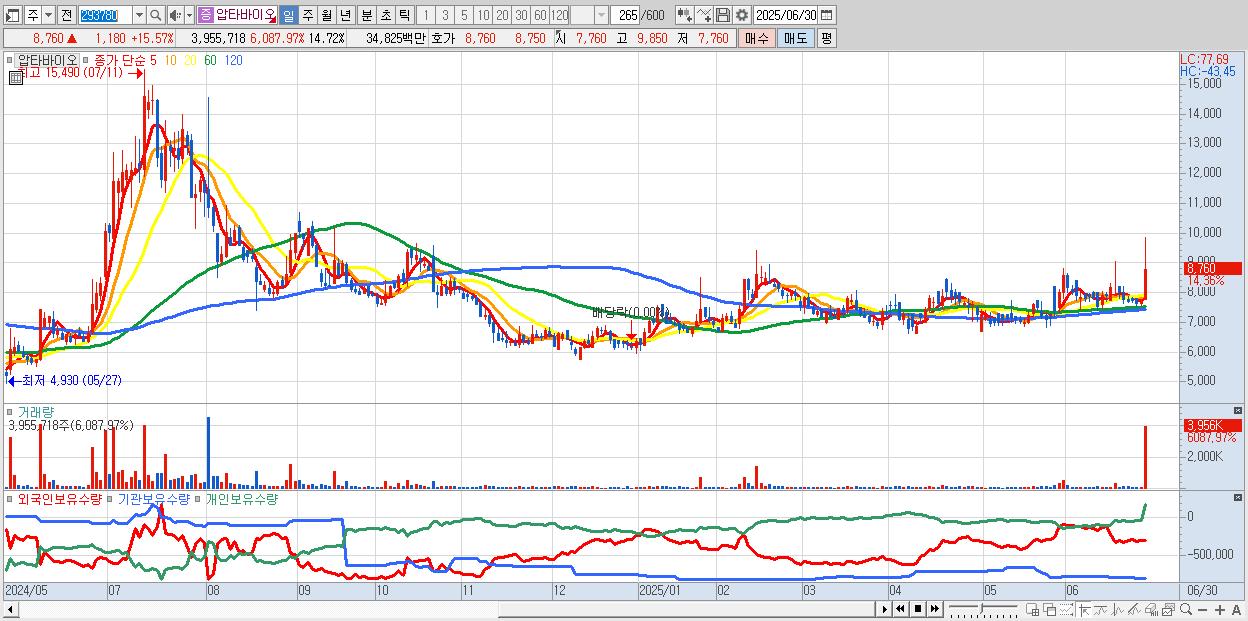The width and height of the screenshot is (1248, 621).
Task: Click the 265 bar count field
Action: click(625, 15)
